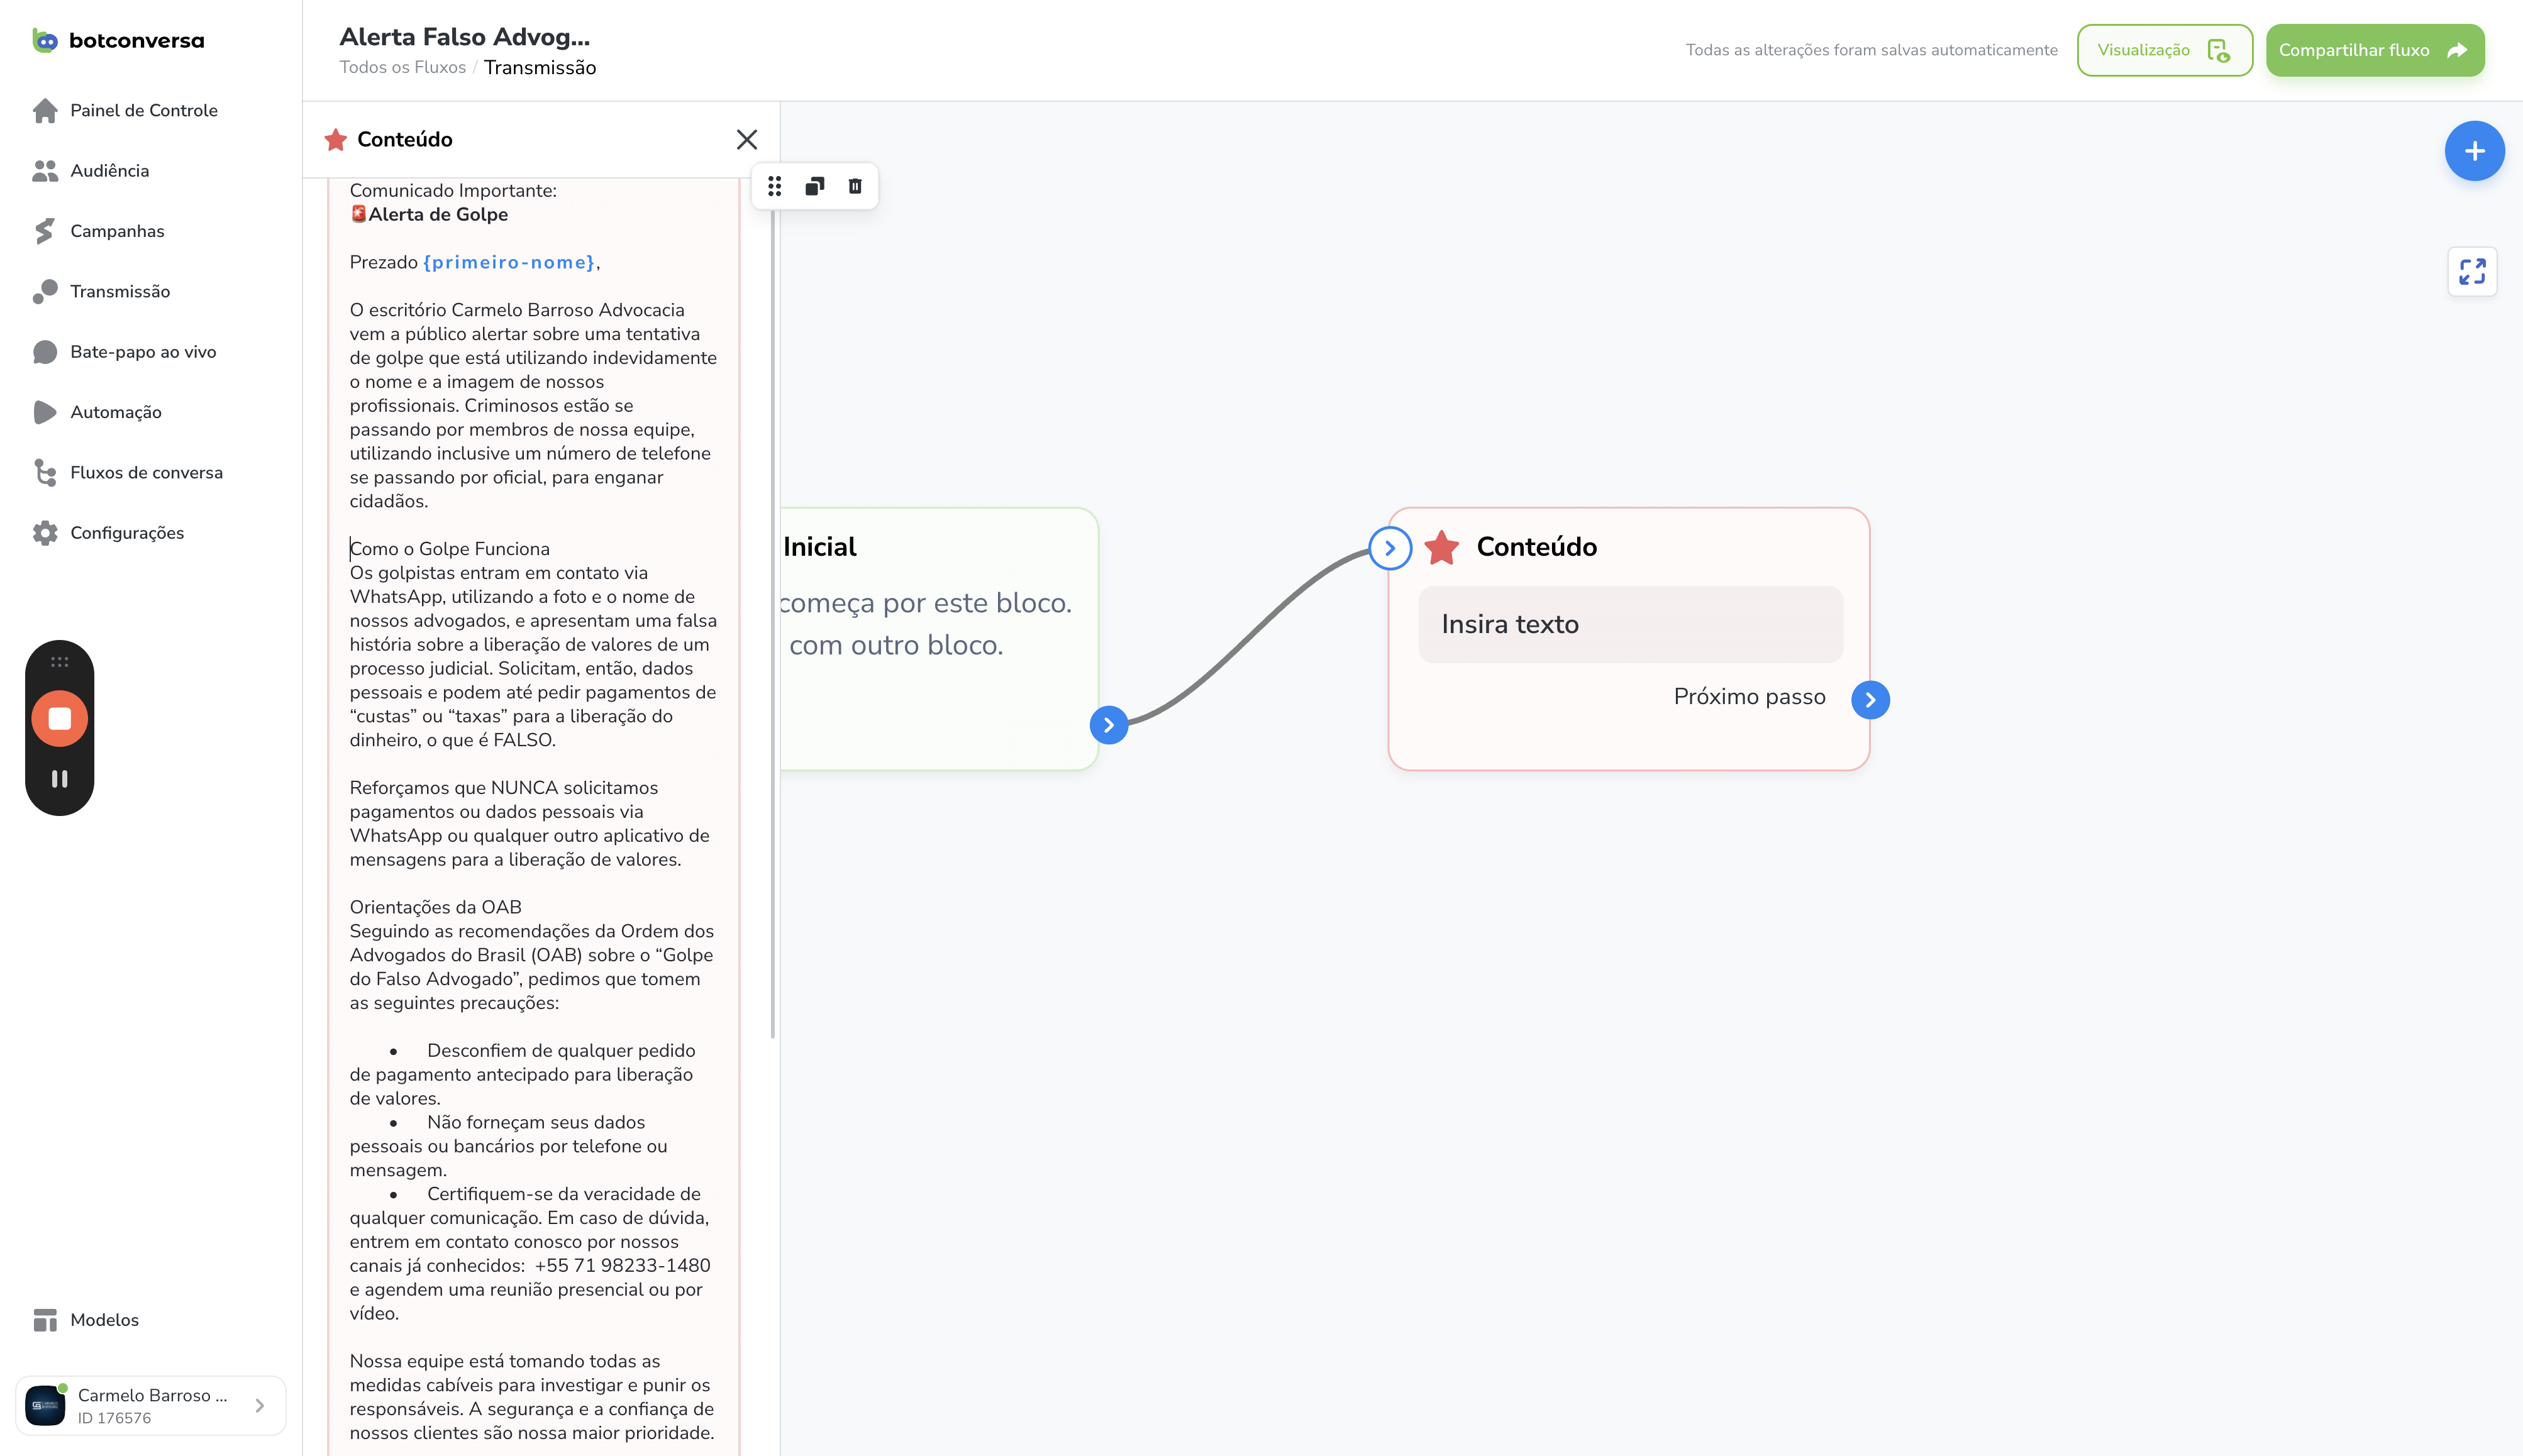Go to Painel de Controle
Screen dimensions: 2523x1456
pos(143,111)
